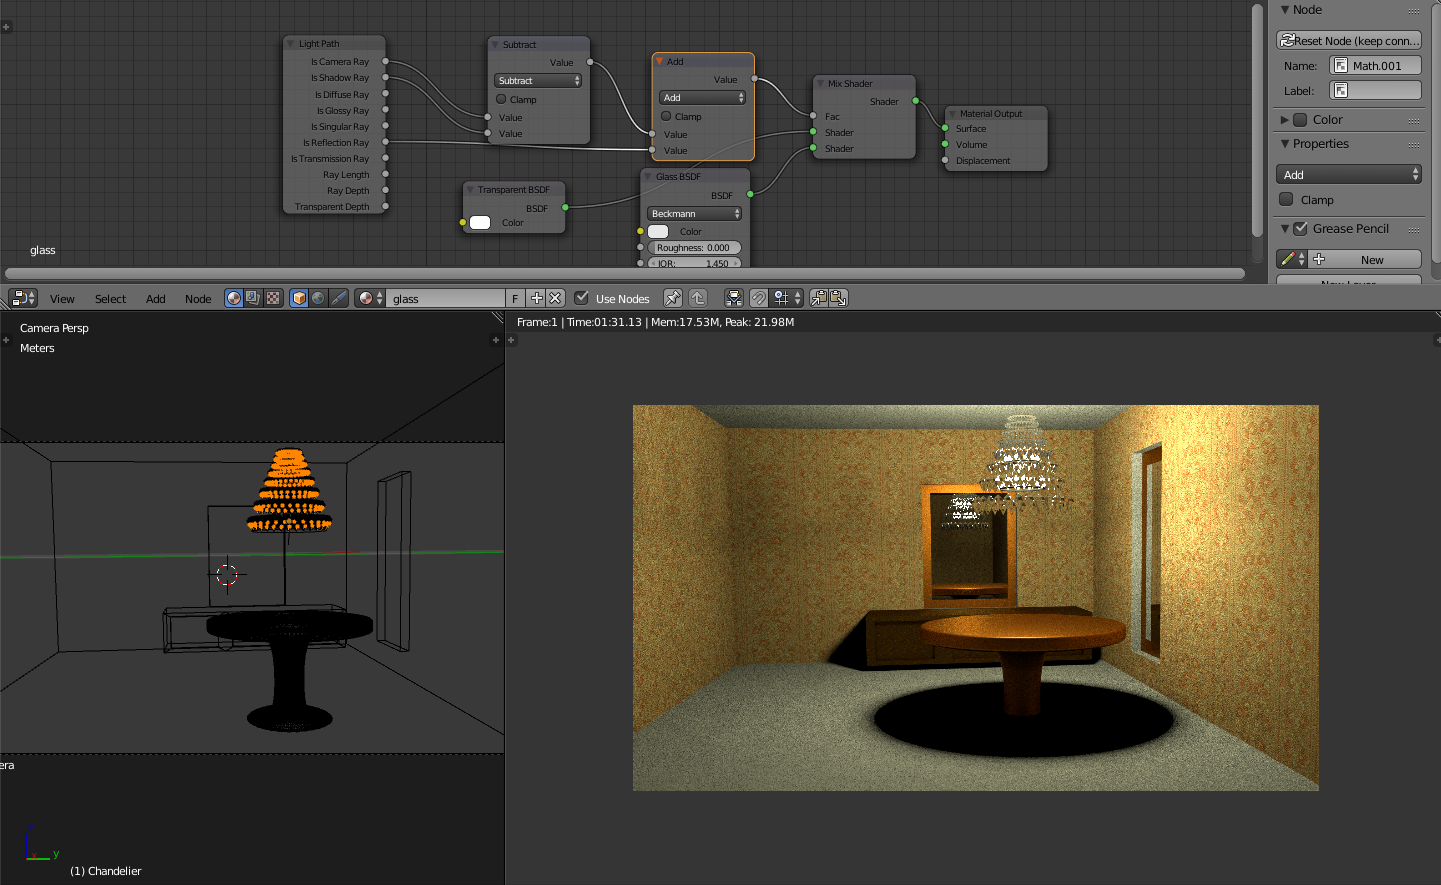Open Glass BSDF color swatch

click(x=658, y=232)
